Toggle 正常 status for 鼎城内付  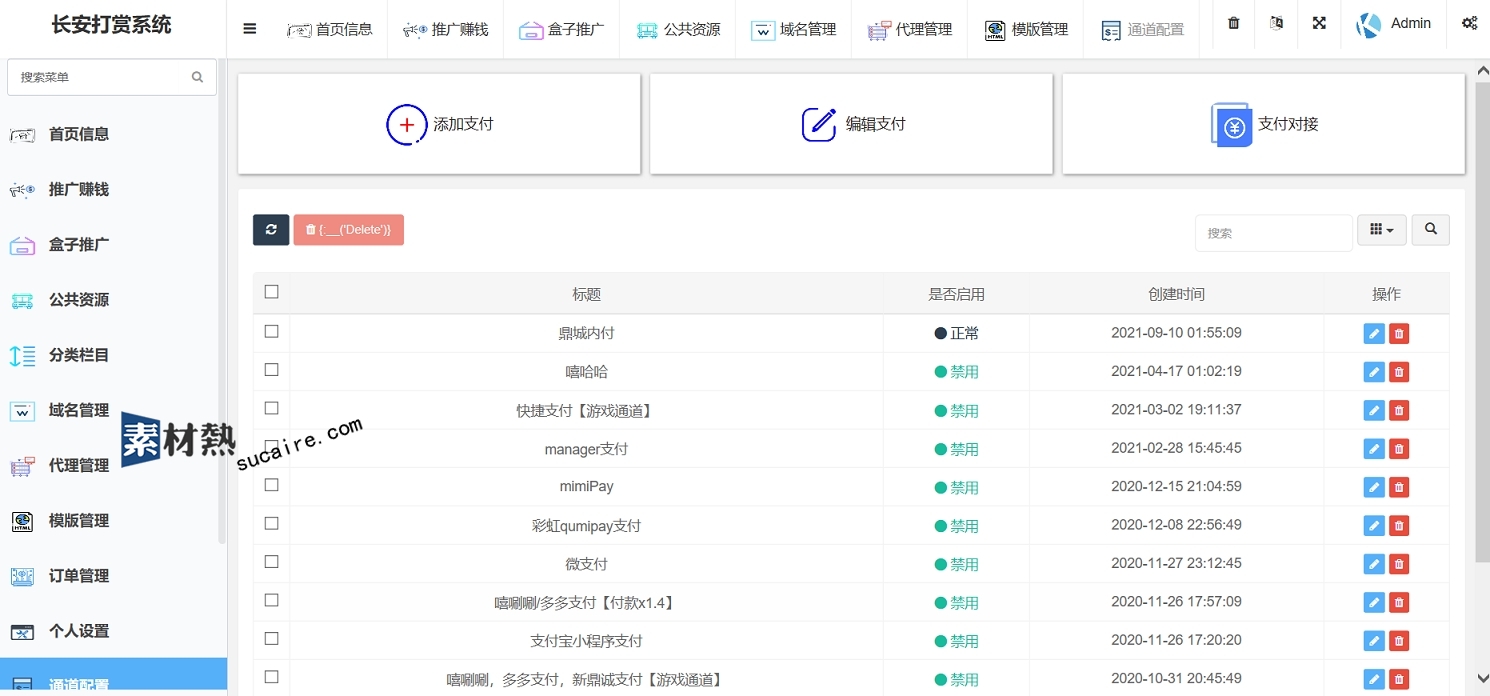click(x=957, y=333)
